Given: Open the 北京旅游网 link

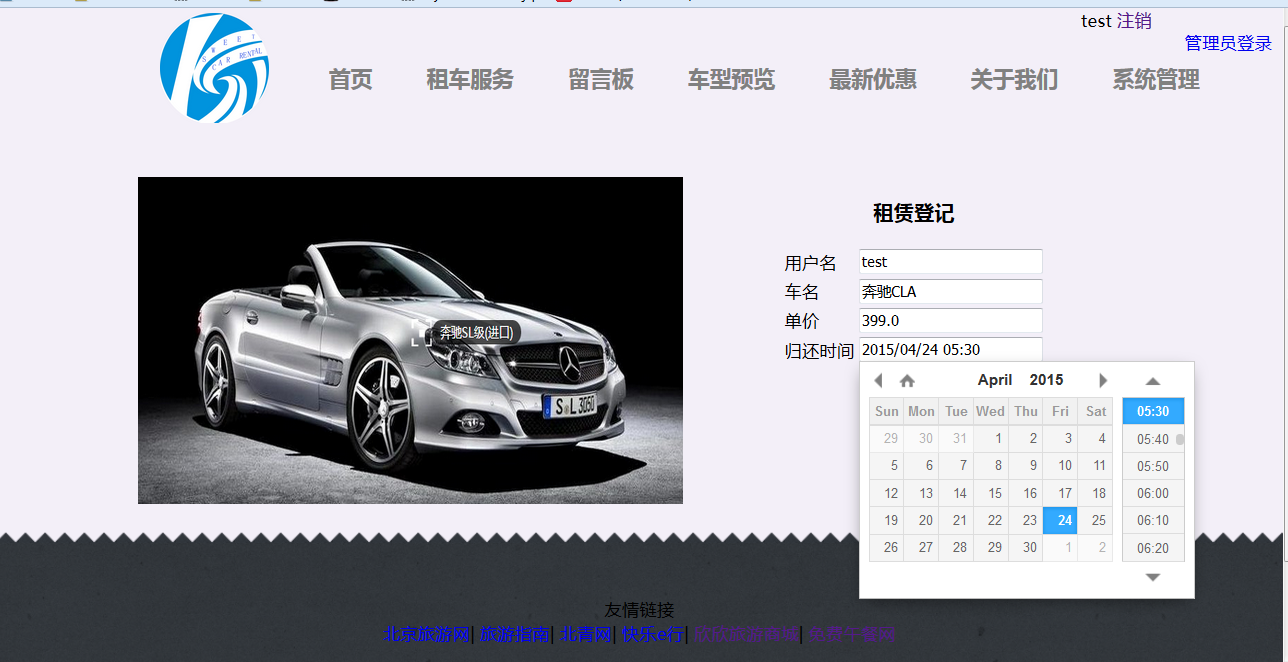Looking at the screenshot, I should tap(427, 634).
